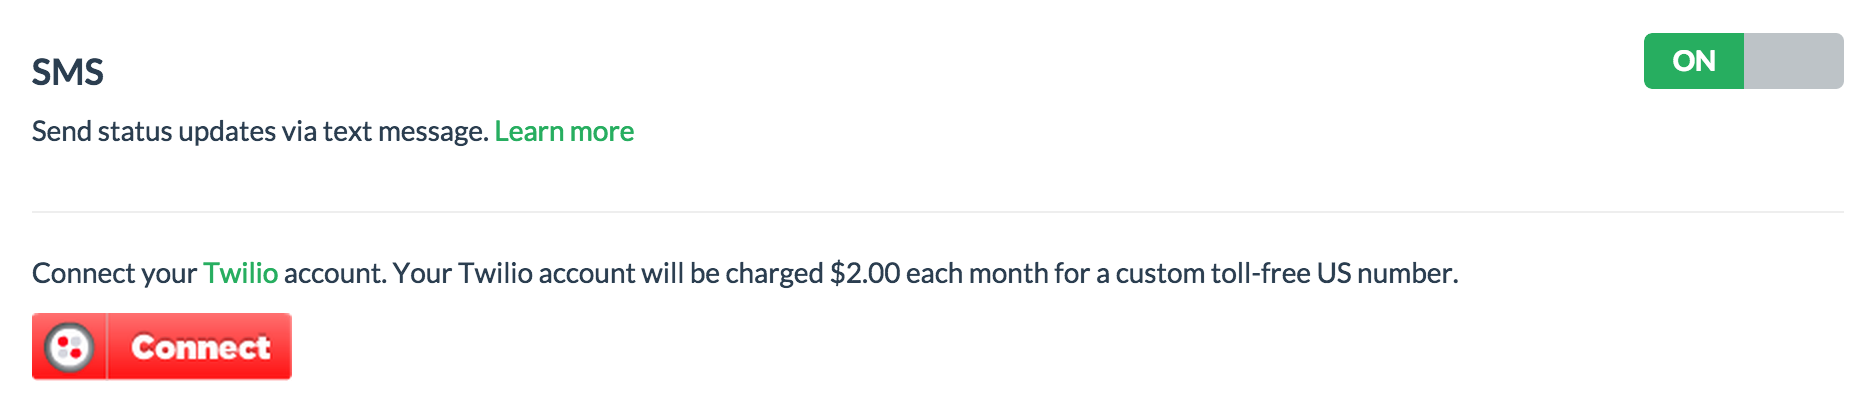The width and height of the screenshot is (1876, 418).
Task: Select the Connect text on the red button
Action: pos(201,347)
